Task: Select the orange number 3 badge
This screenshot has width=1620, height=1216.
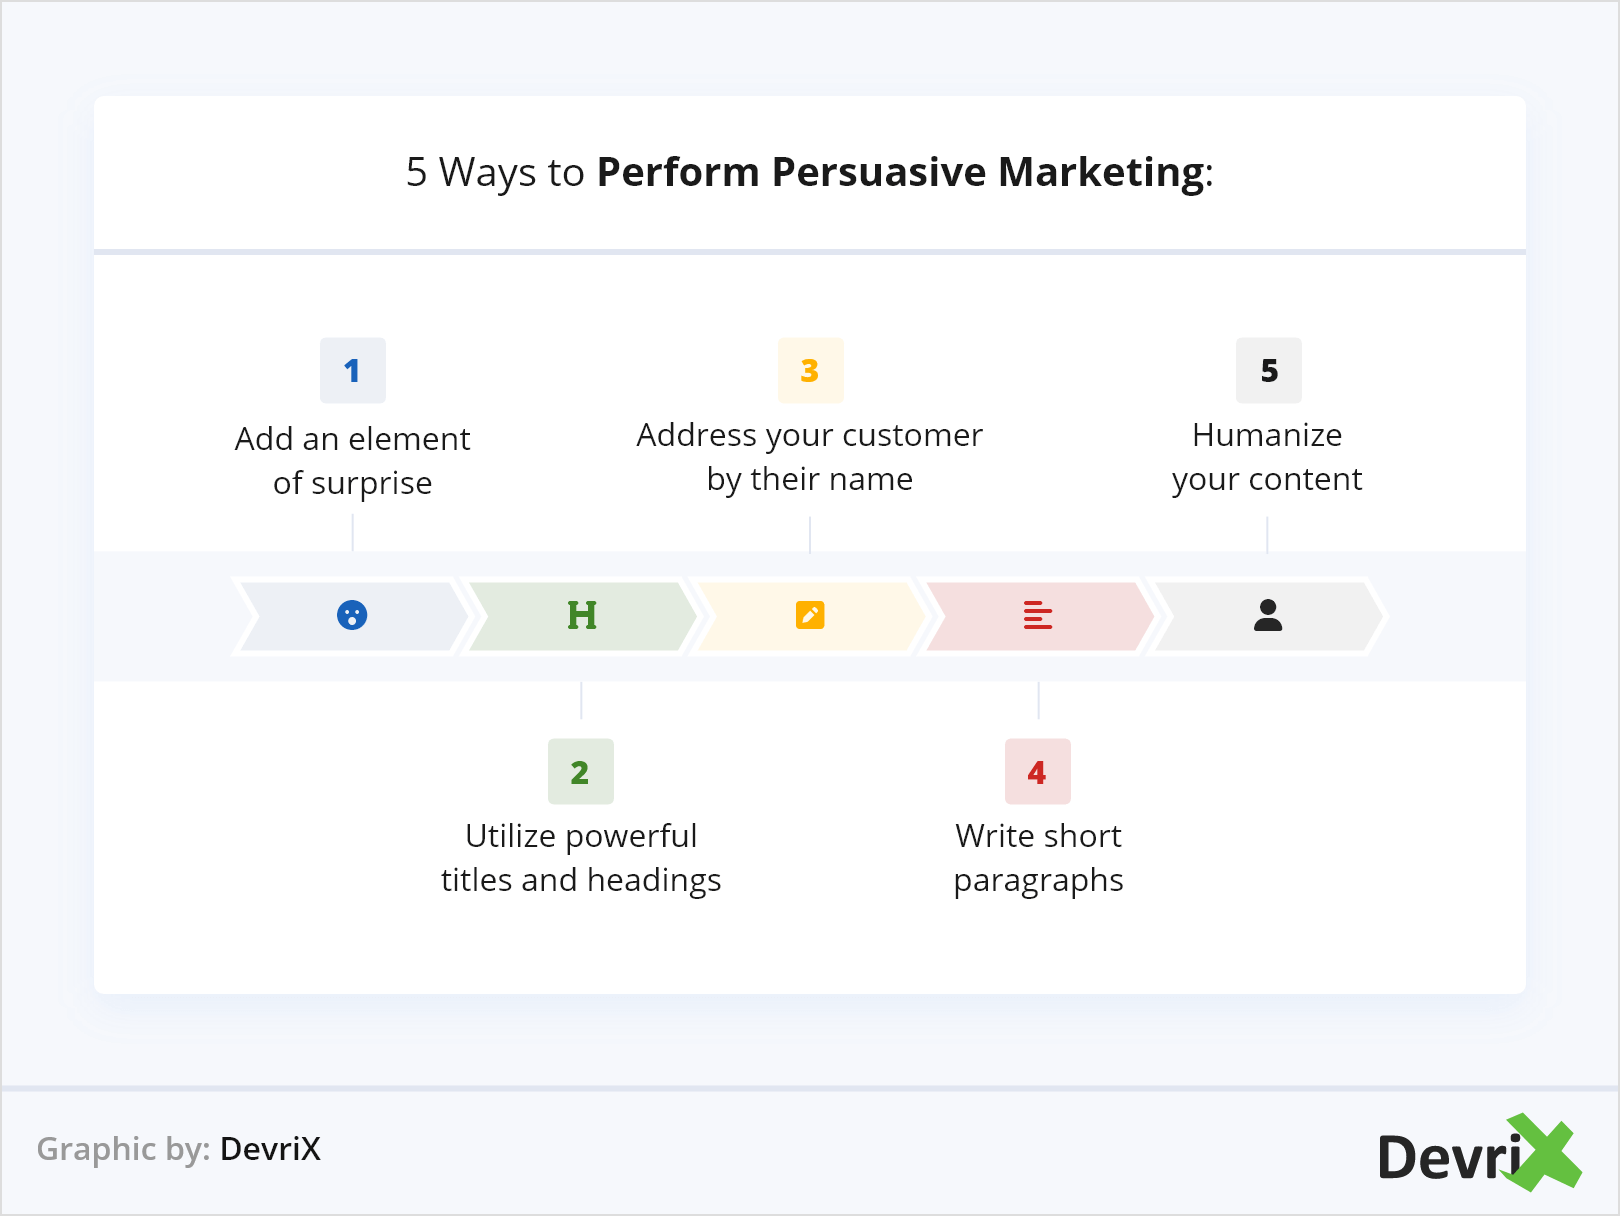Action: (x=810, y=371)
